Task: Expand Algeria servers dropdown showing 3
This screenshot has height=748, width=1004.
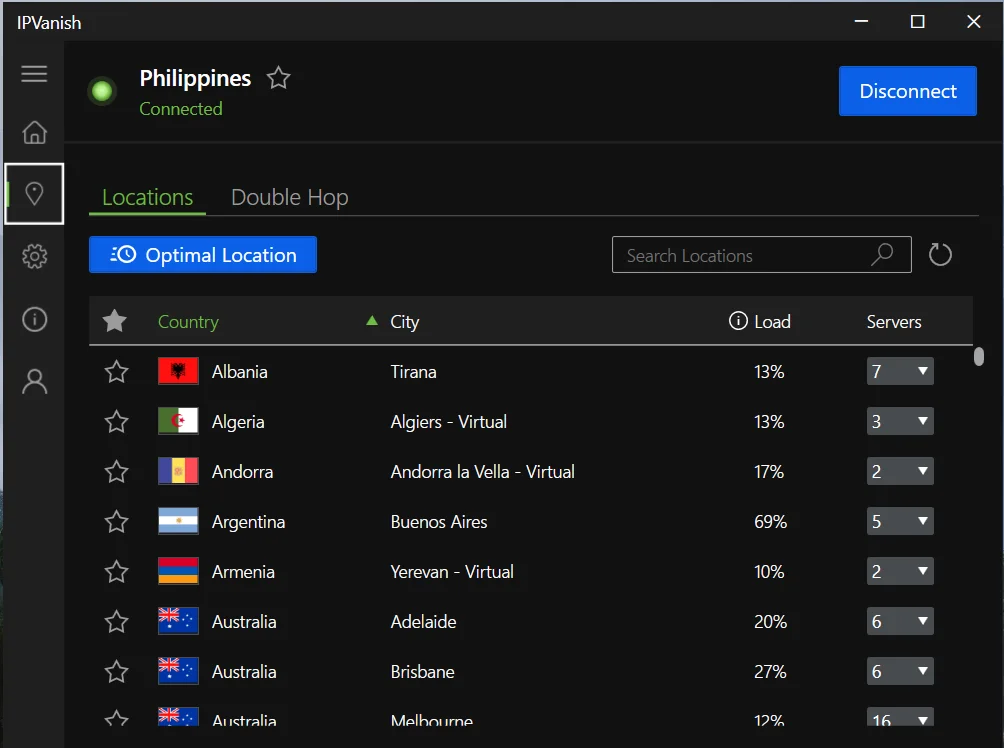Action: click(x=900, y=421)
